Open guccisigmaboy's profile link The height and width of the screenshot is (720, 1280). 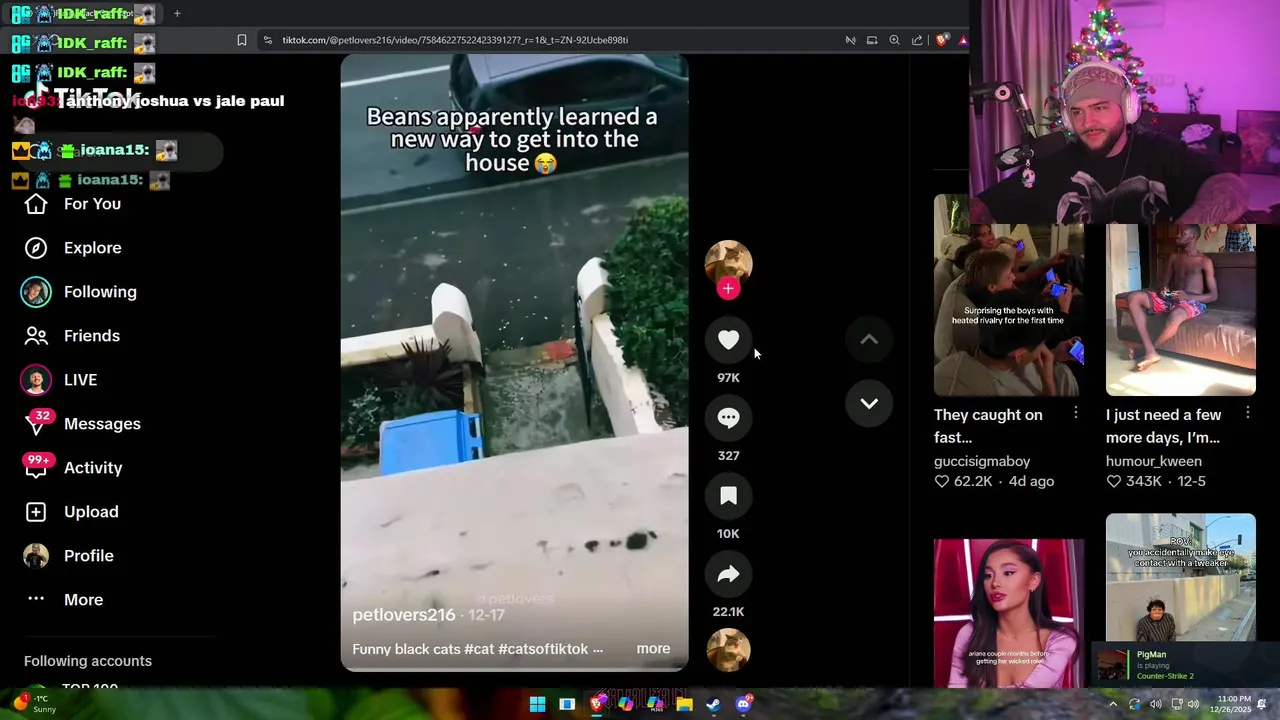coord(982,461)
